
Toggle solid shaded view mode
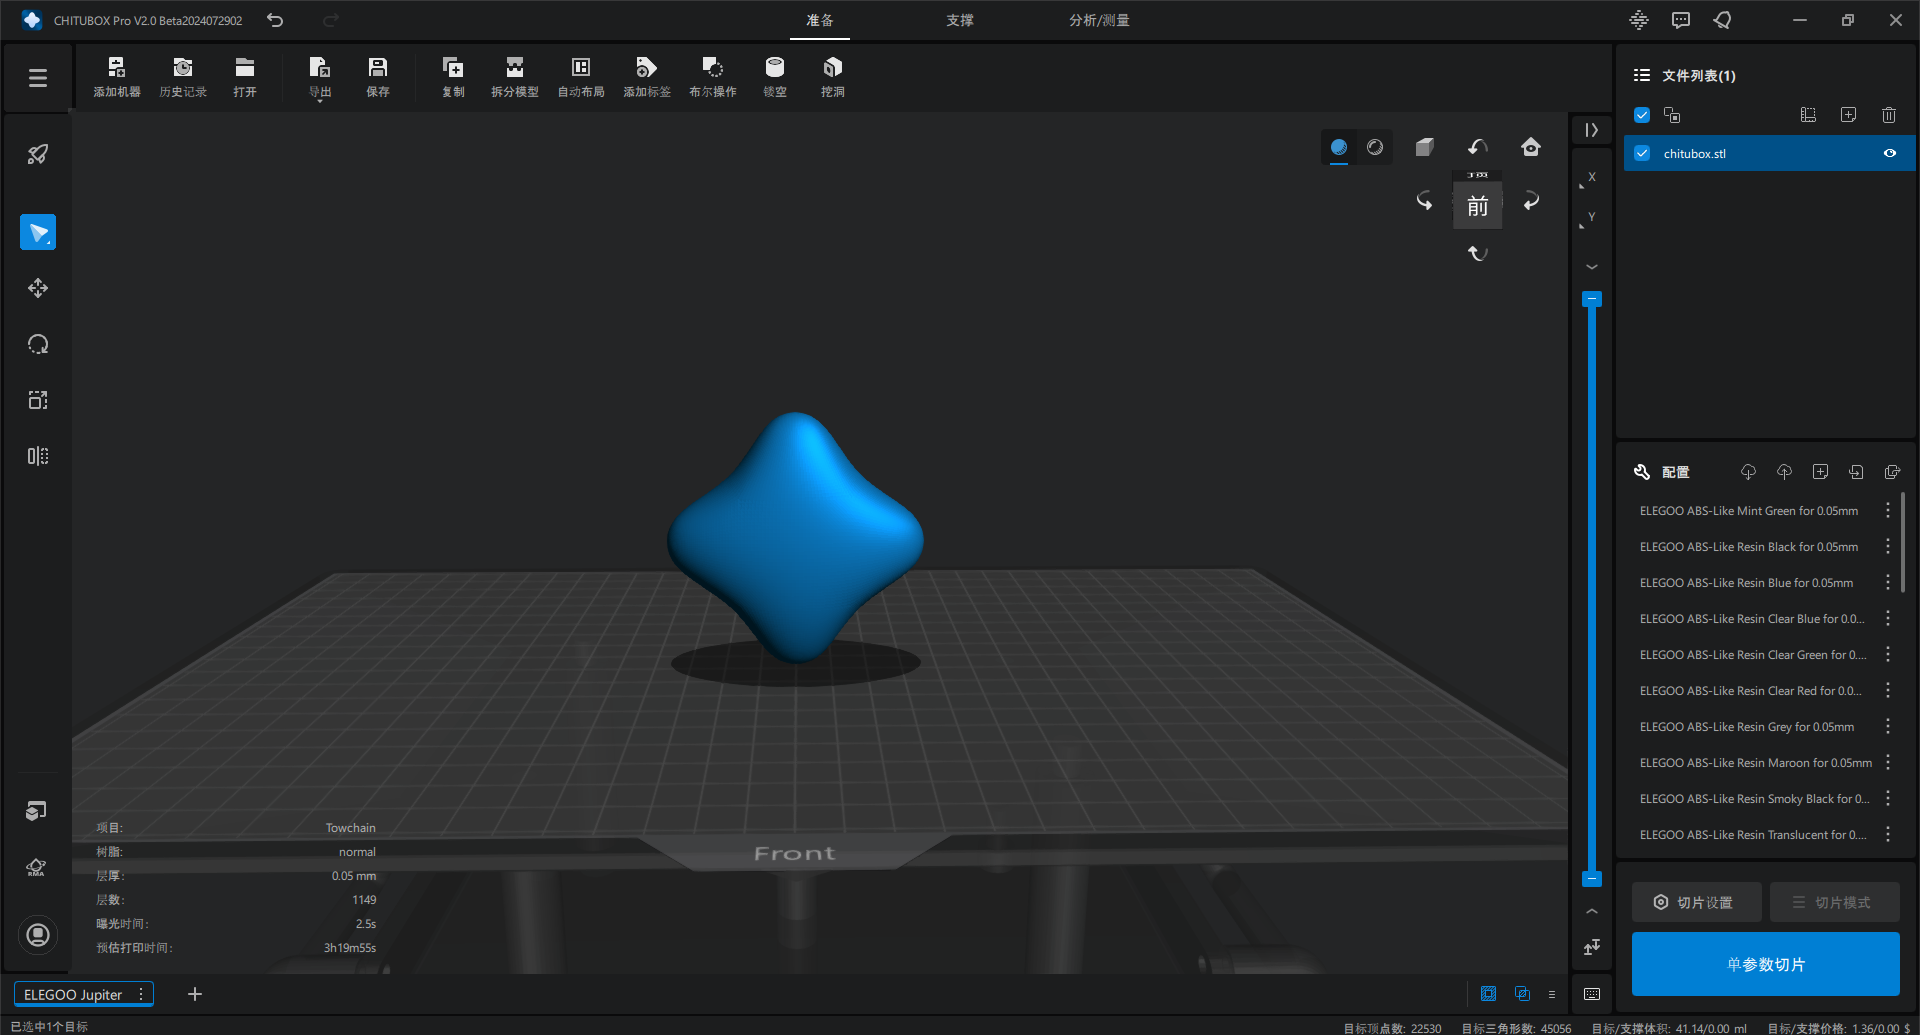tap(1339, 148)
